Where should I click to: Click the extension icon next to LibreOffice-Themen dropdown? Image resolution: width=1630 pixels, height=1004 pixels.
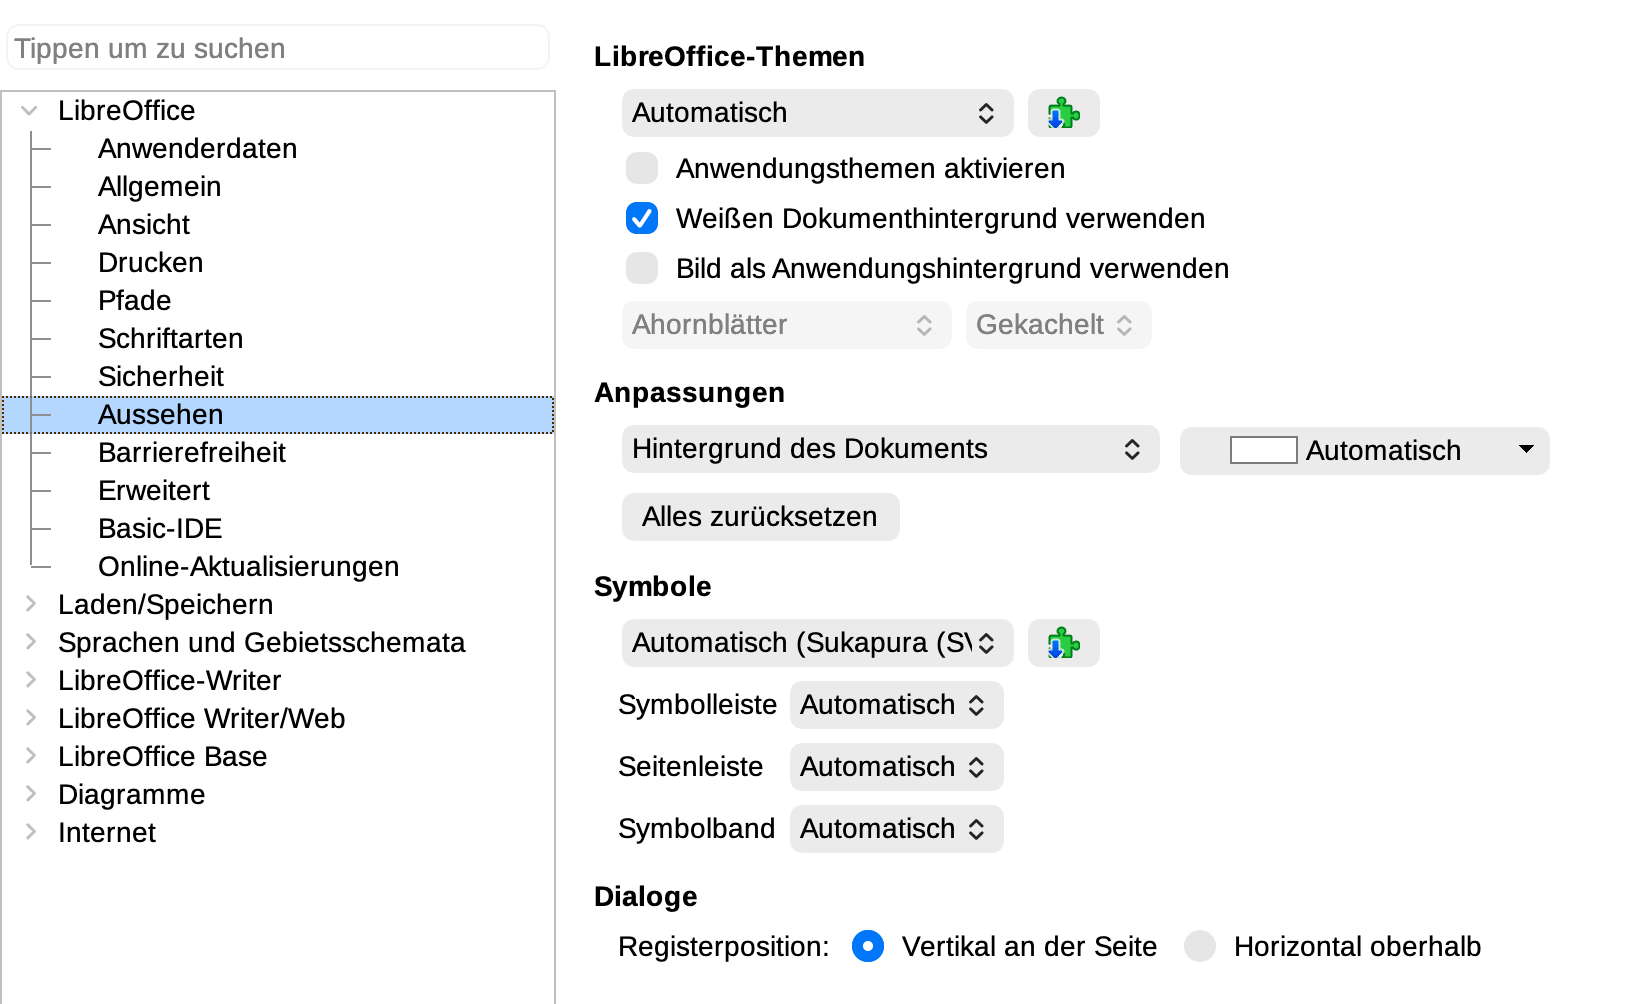[x=1063, y=113]
